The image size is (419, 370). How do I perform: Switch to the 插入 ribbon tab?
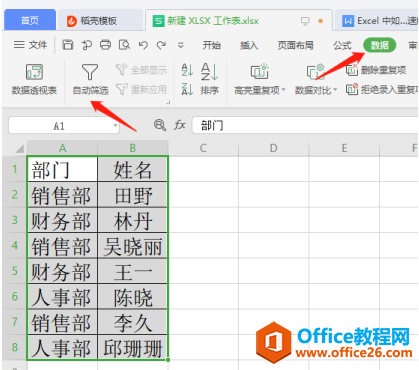coord(249,45)
